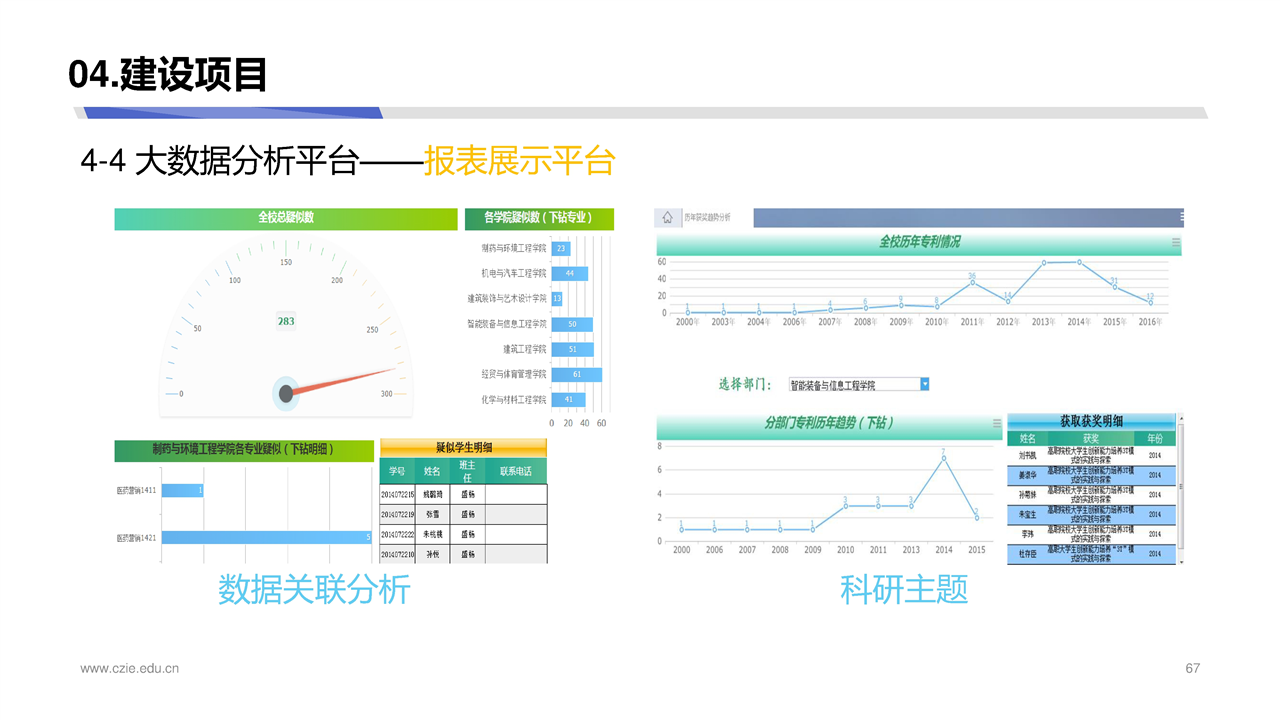Select student row 2014072219 in table
The image size is (1280, 720).
pos(397,514)
